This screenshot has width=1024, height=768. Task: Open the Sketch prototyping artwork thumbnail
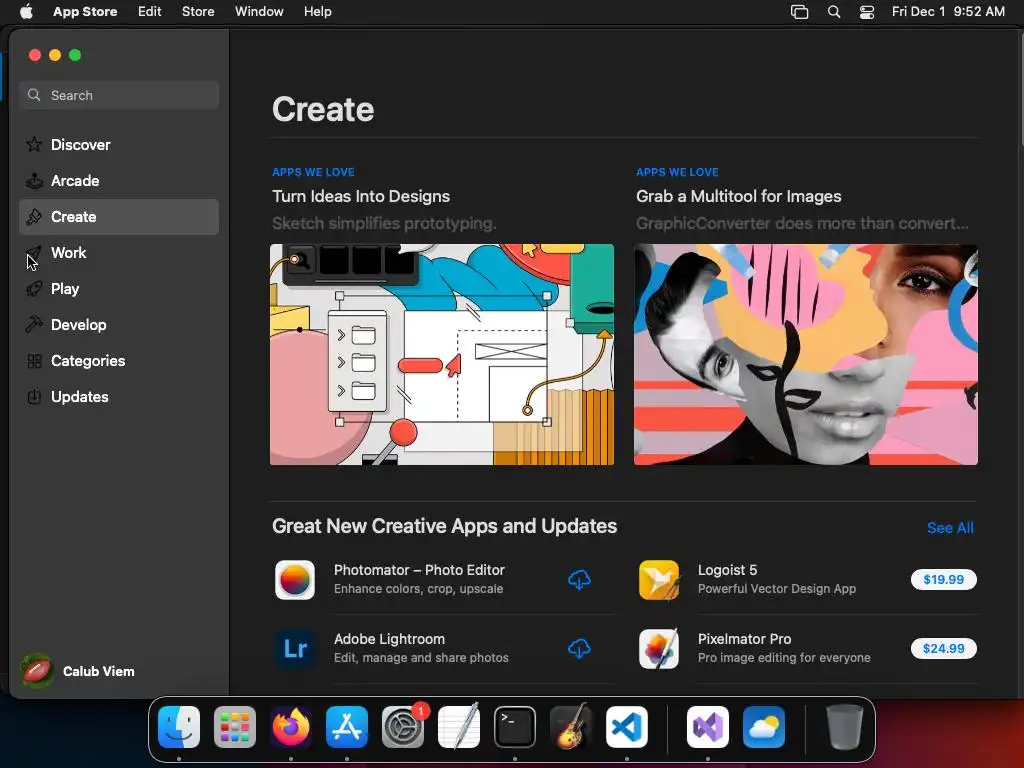click(x=442, y=355)
